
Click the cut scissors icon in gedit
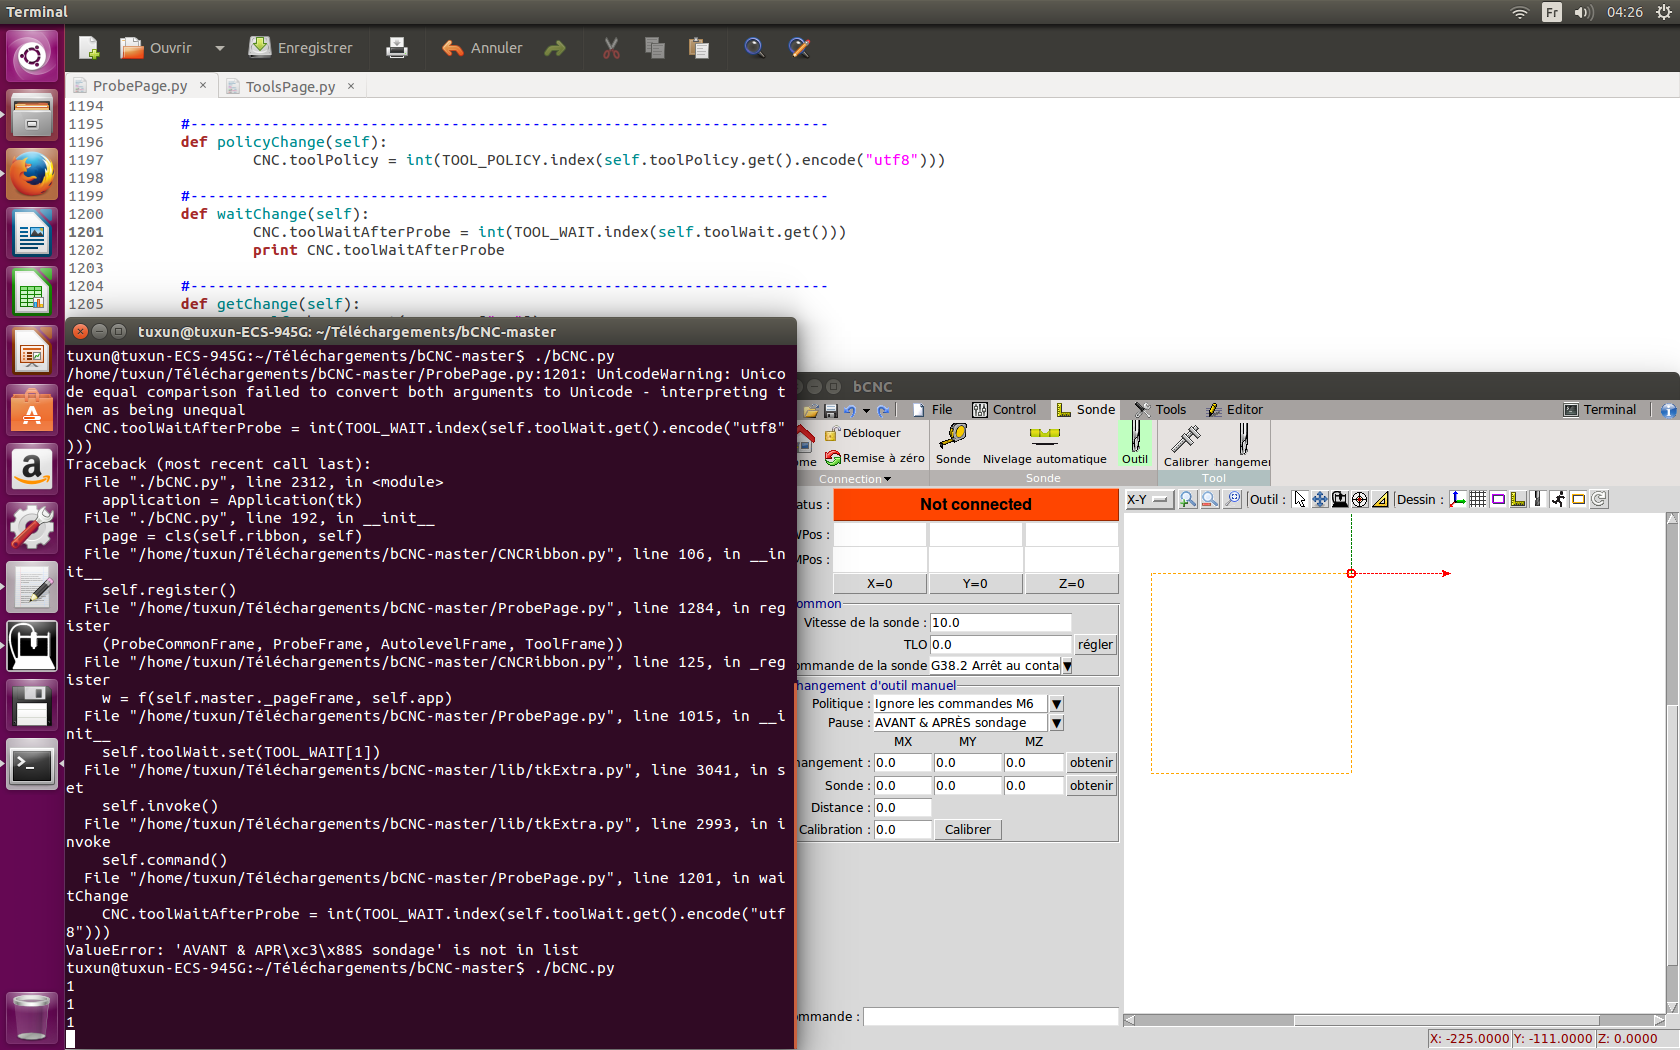tap(611, 47)
